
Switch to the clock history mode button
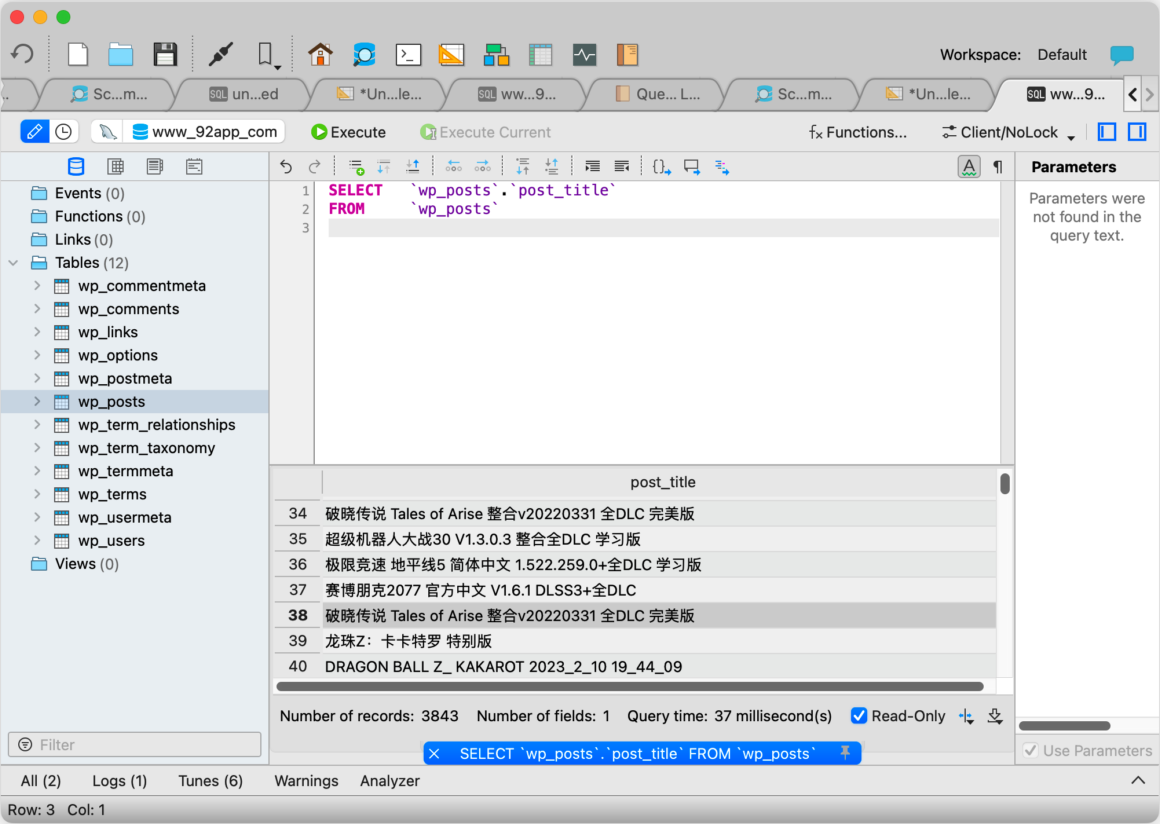[64, 132]
